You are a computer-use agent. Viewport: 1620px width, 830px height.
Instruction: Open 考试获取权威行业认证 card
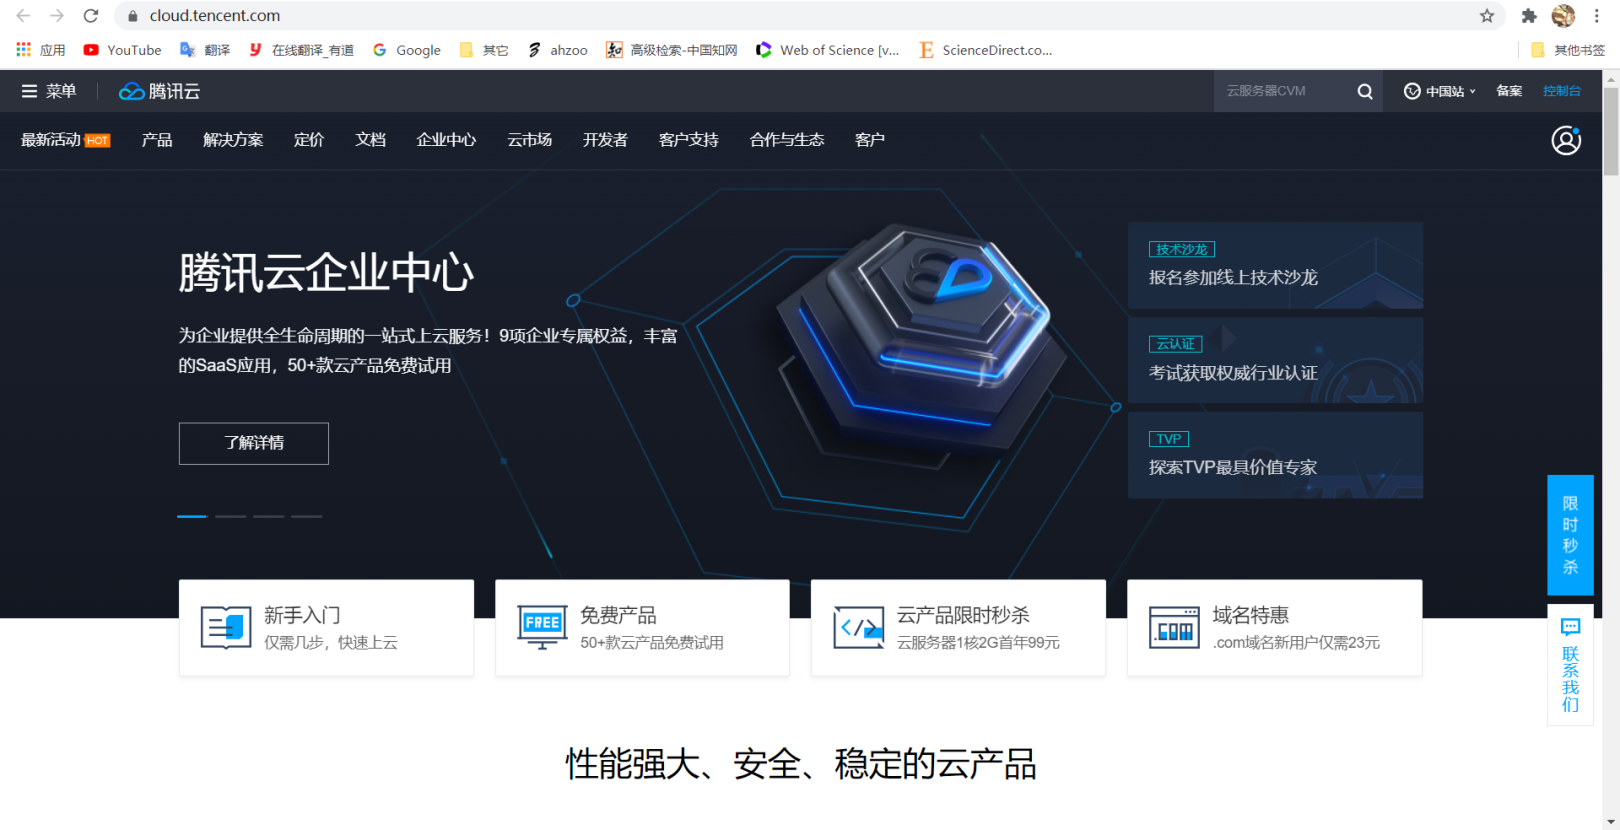tap(1275, 360)
